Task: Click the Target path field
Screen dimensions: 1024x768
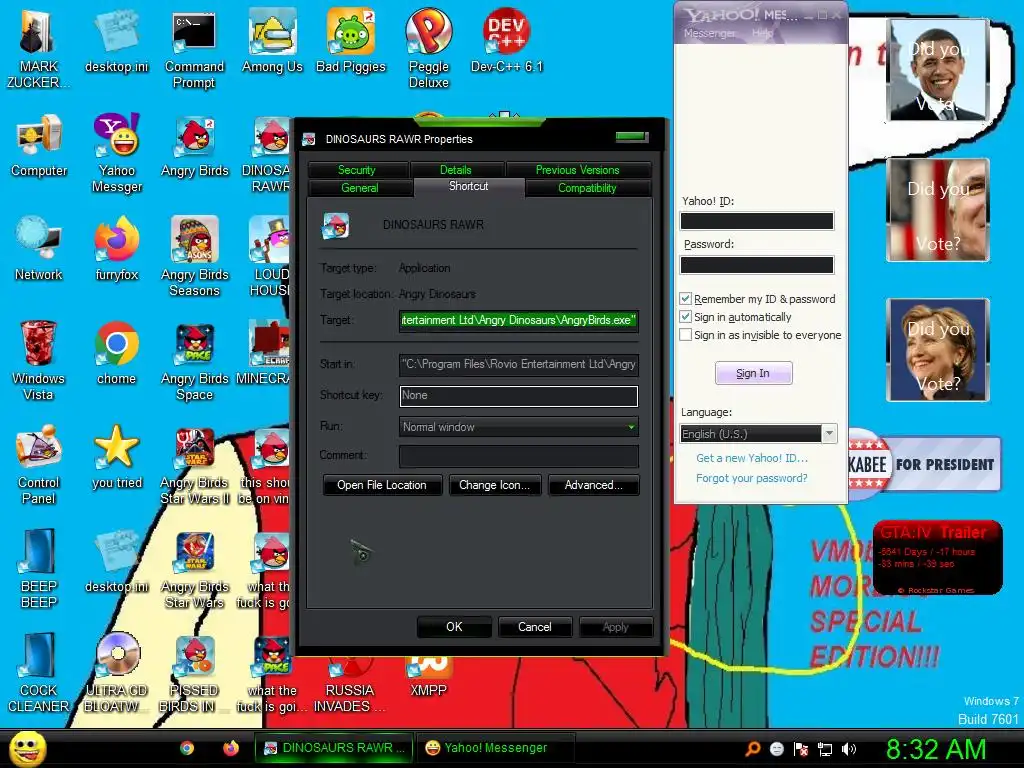Action: coord(519,321)
